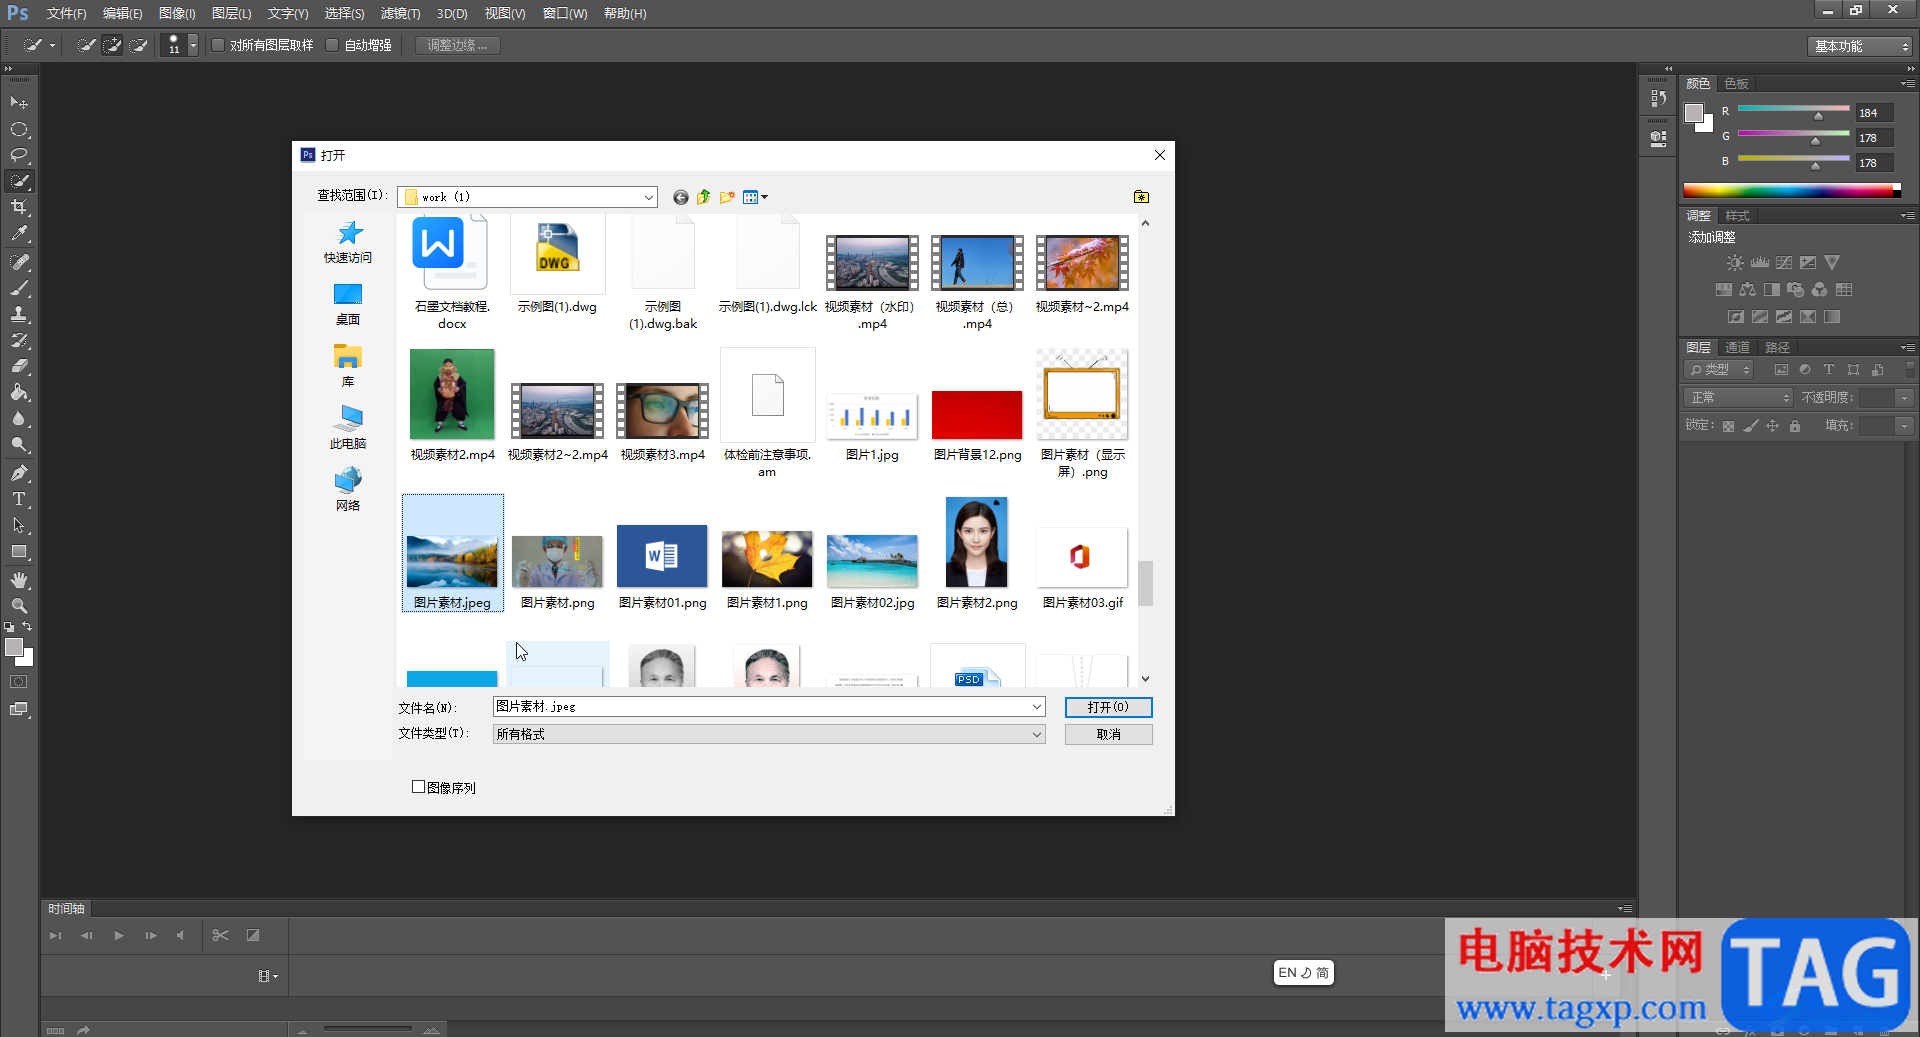The image size is (1920, 1037).
Task: Click the file name input field
Action: pyautogui.click(x=761, y=707)
